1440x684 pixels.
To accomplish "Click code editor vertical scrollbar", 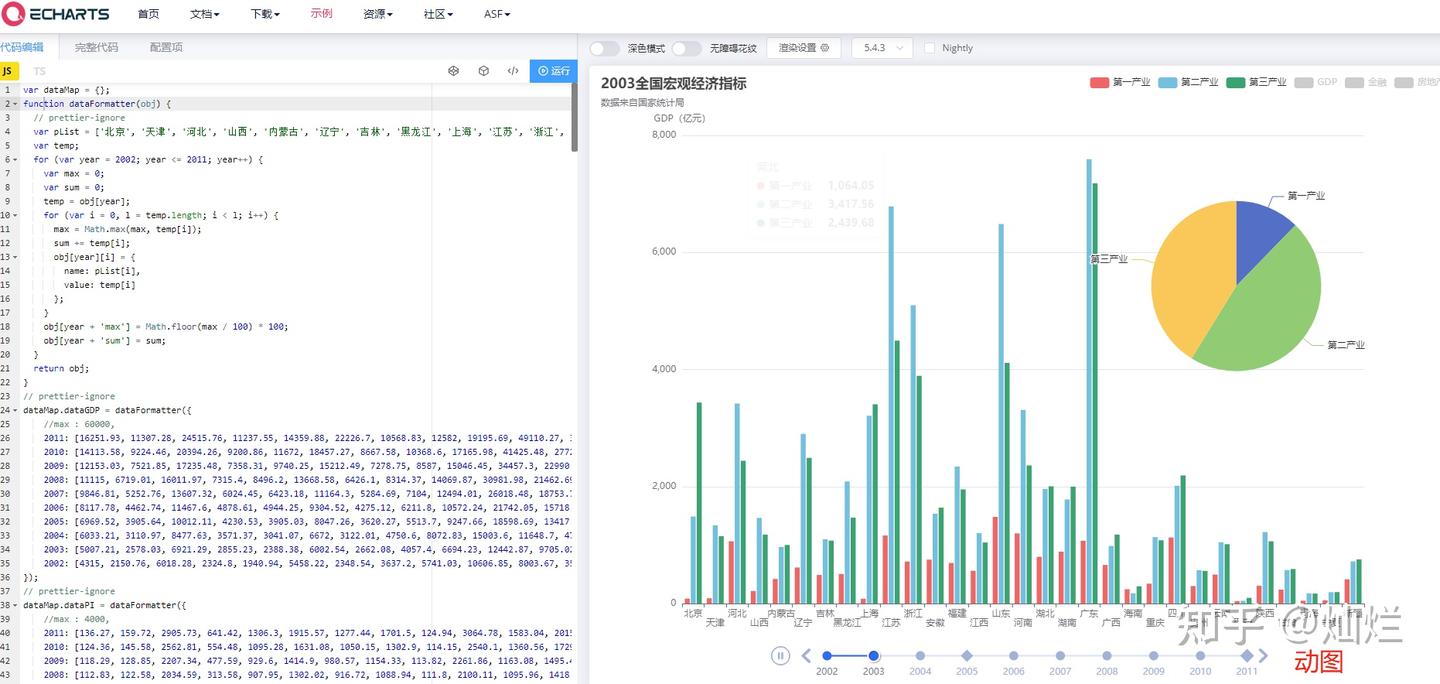I will pos(574,117).
